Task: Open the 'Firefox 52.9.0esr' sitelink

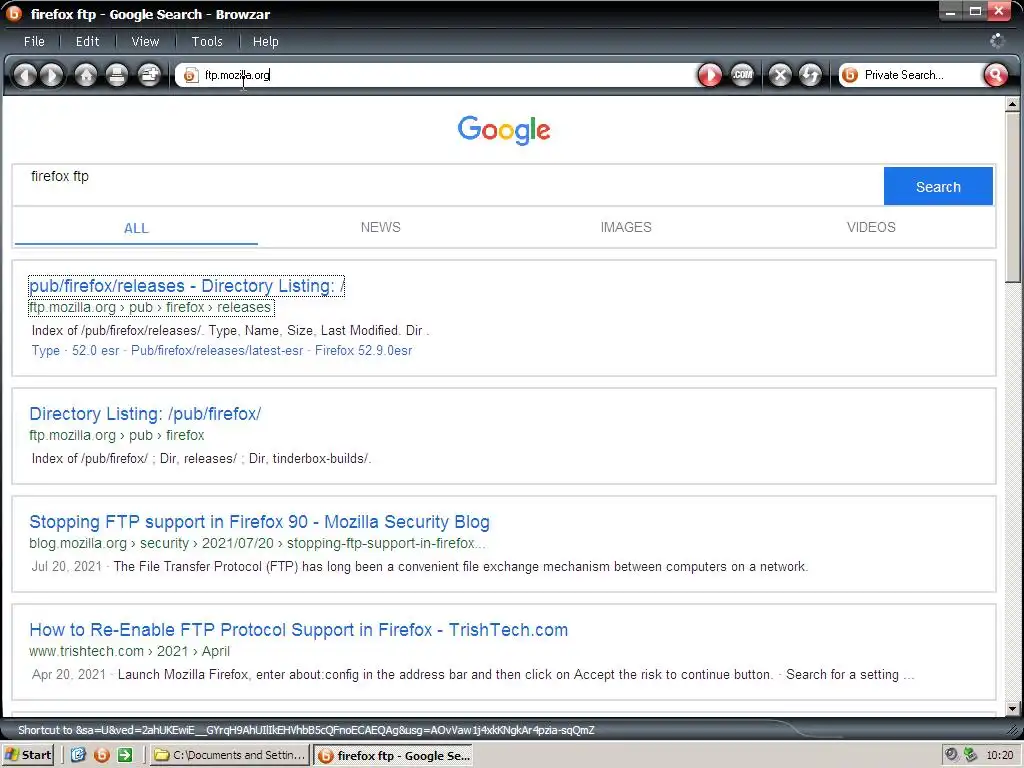Action: point(363,351)
